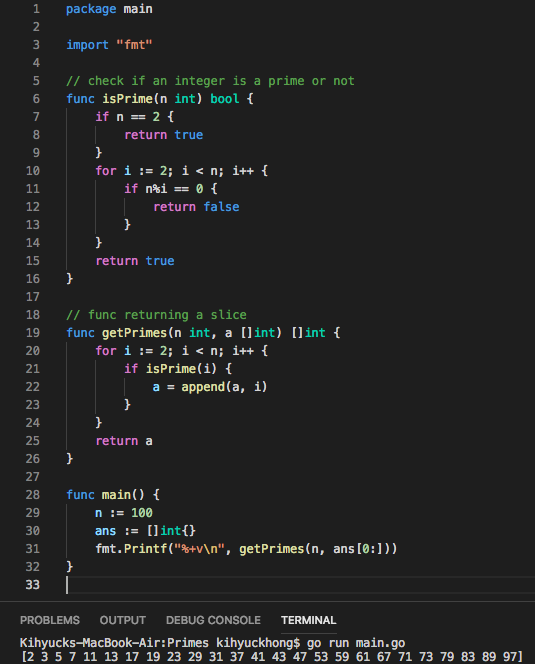Click the append call on line 22

[x=203, y=387]
